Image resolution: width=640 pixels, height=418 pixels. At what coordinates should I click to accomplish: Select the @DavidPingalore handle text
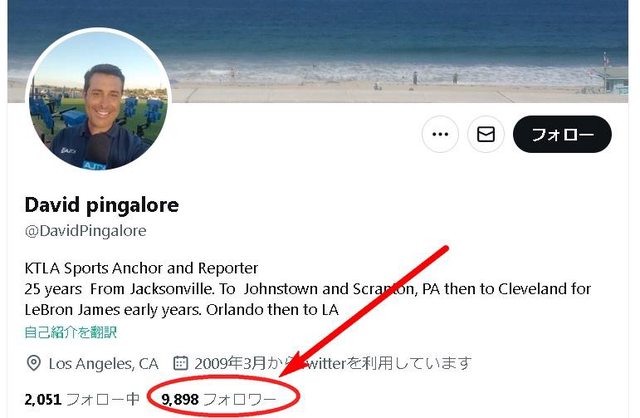point(85,231)
